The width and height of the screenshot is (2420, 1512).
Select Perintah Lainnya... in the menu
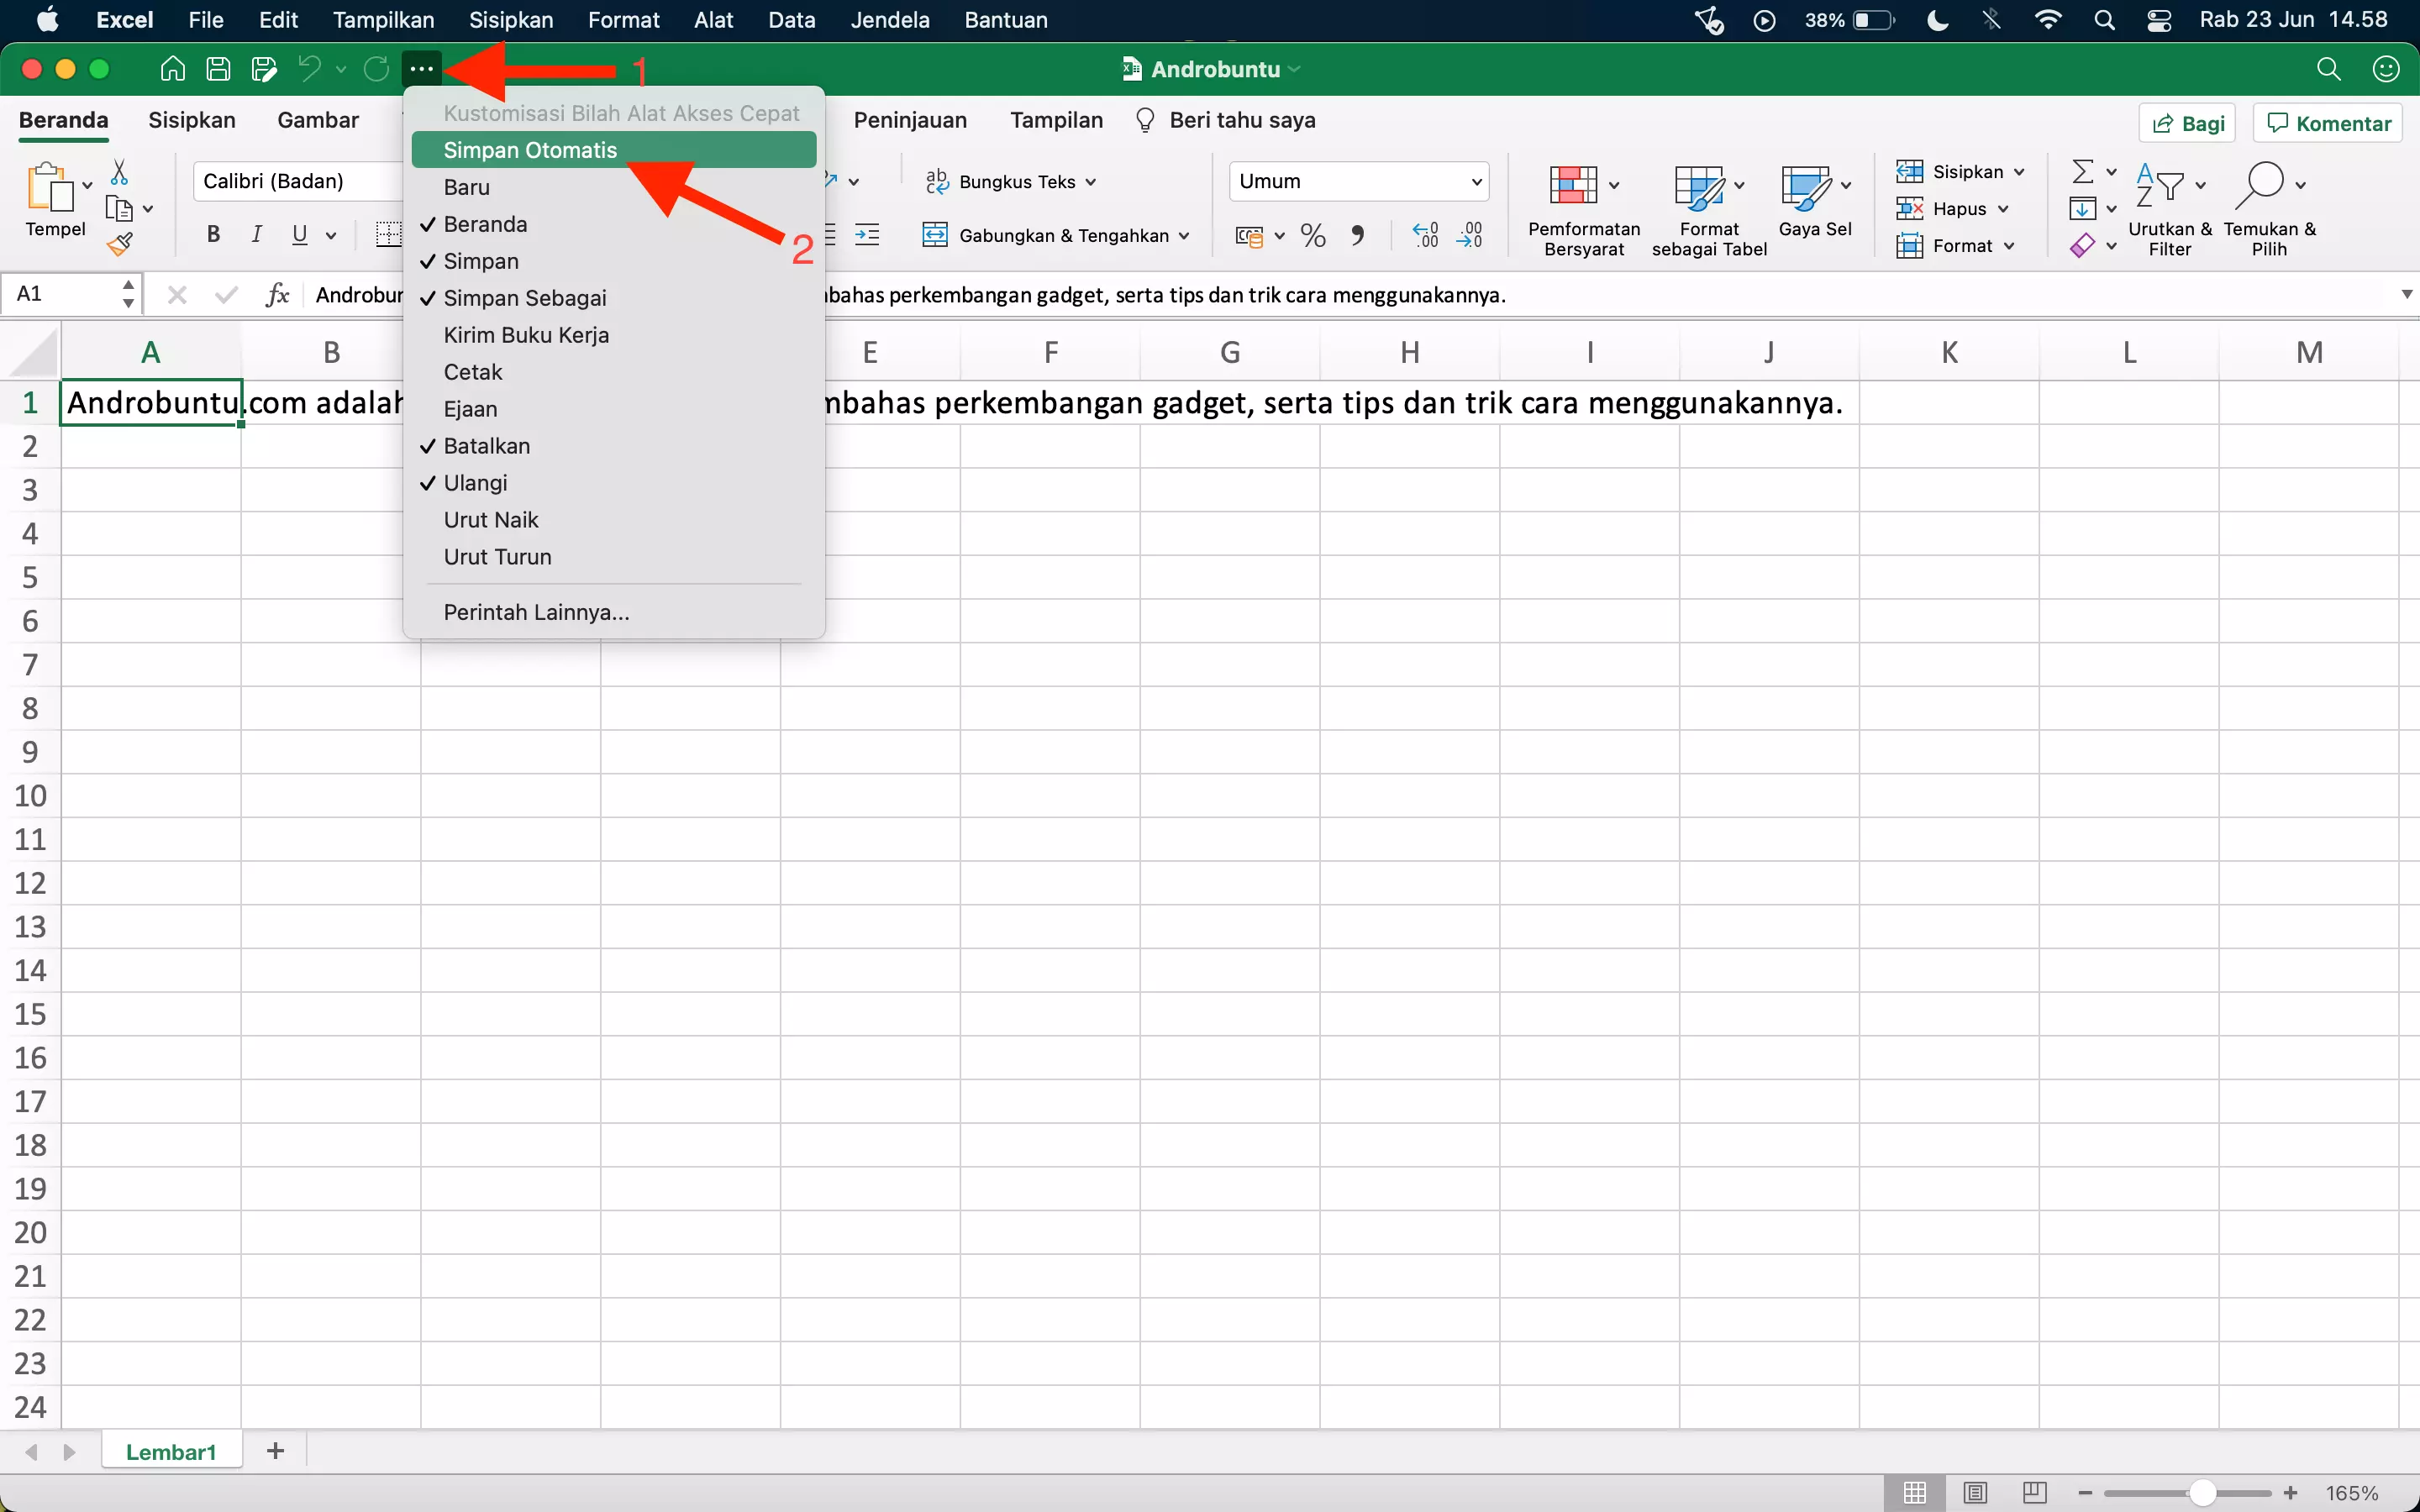[x=535, y=611]
